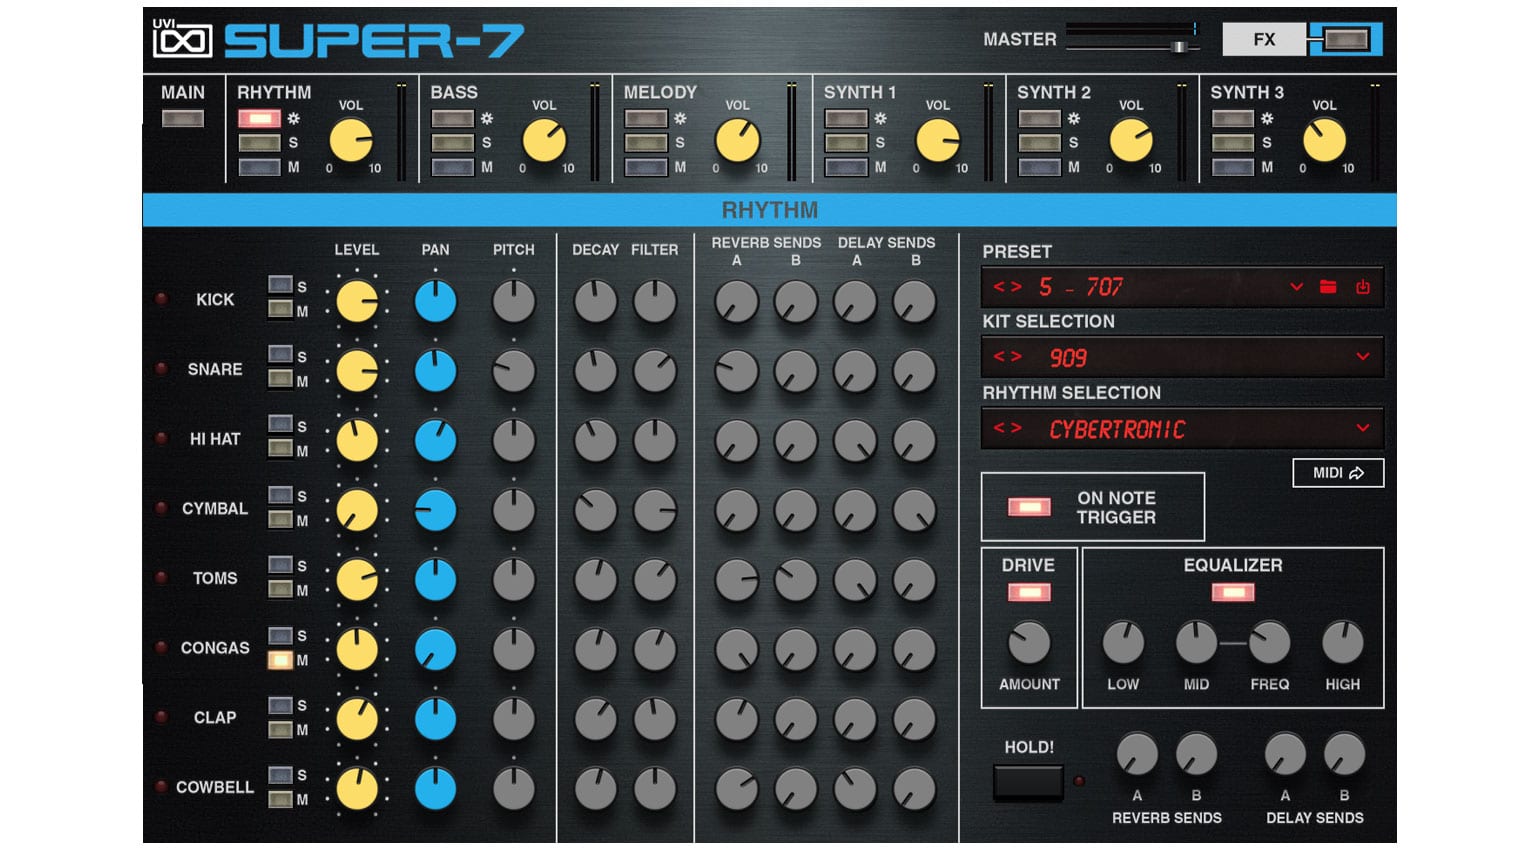Viewport: 1540px width, 850px height.
Task: Disable the Drive effect switch
Action: 1028,593
